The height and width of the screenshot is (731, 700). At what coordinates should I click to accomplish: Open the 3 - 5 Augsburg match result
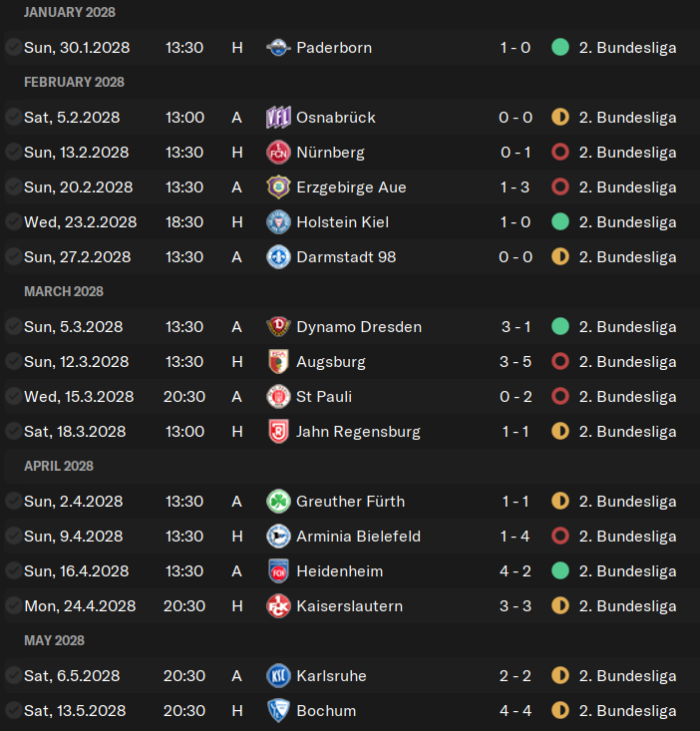coord(515,362)
